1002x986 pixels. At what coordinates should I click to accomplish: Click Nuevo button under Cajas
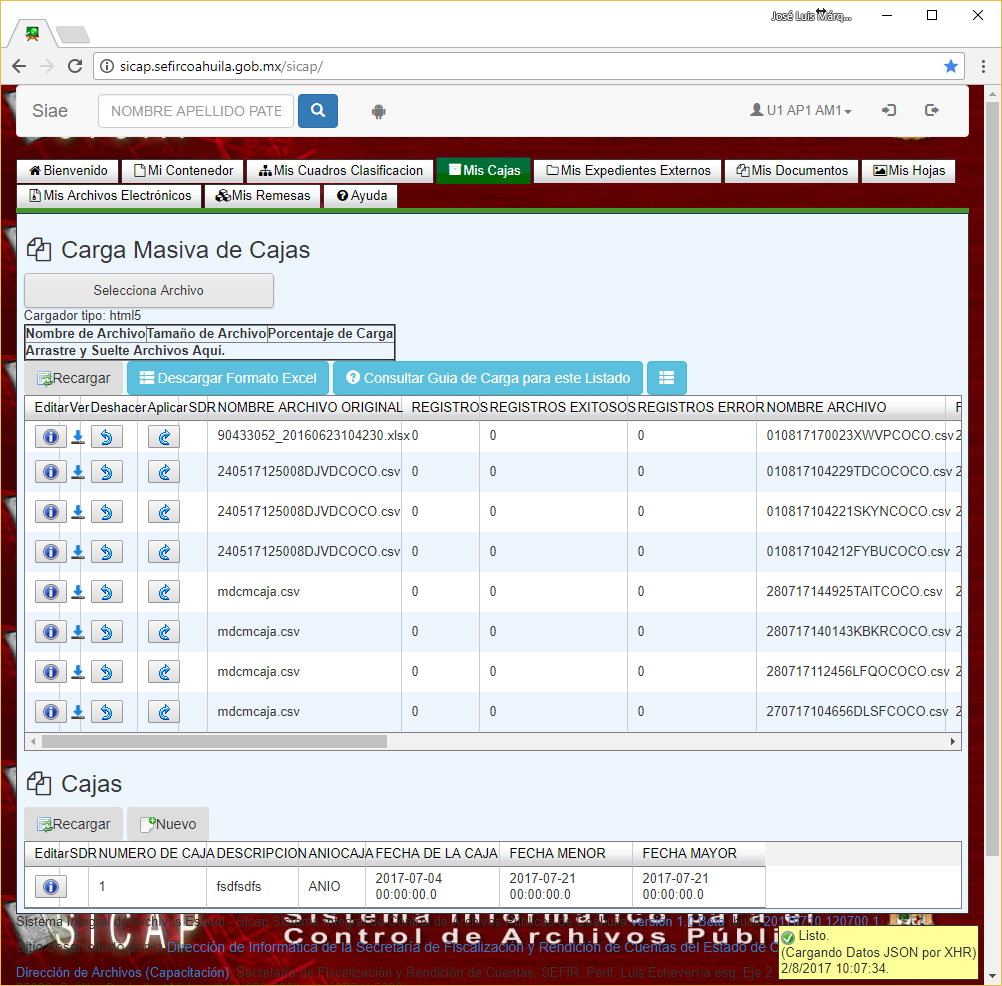click(168, 824)
